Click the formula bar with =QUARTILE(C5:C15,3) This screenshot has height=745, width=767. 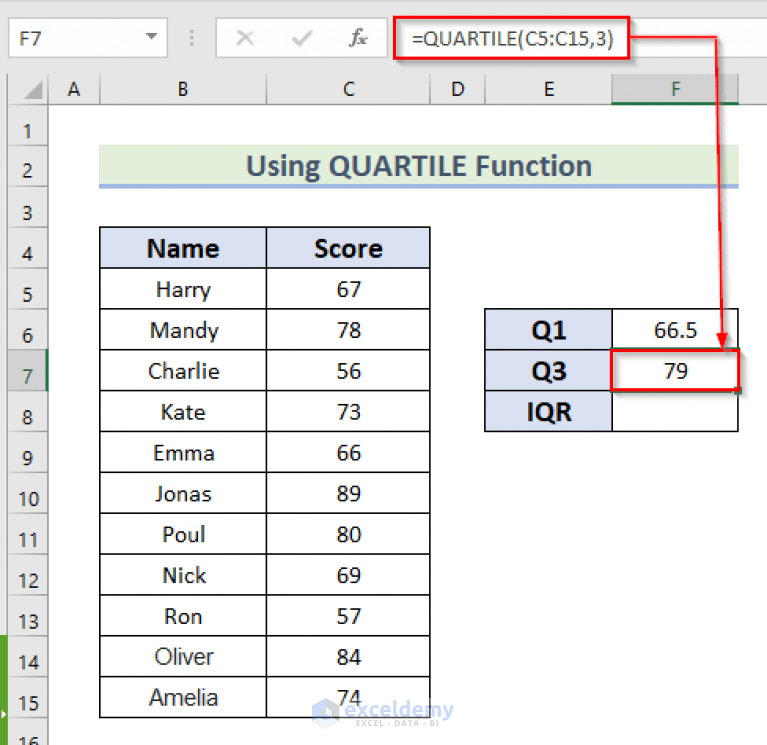point(512,38)
